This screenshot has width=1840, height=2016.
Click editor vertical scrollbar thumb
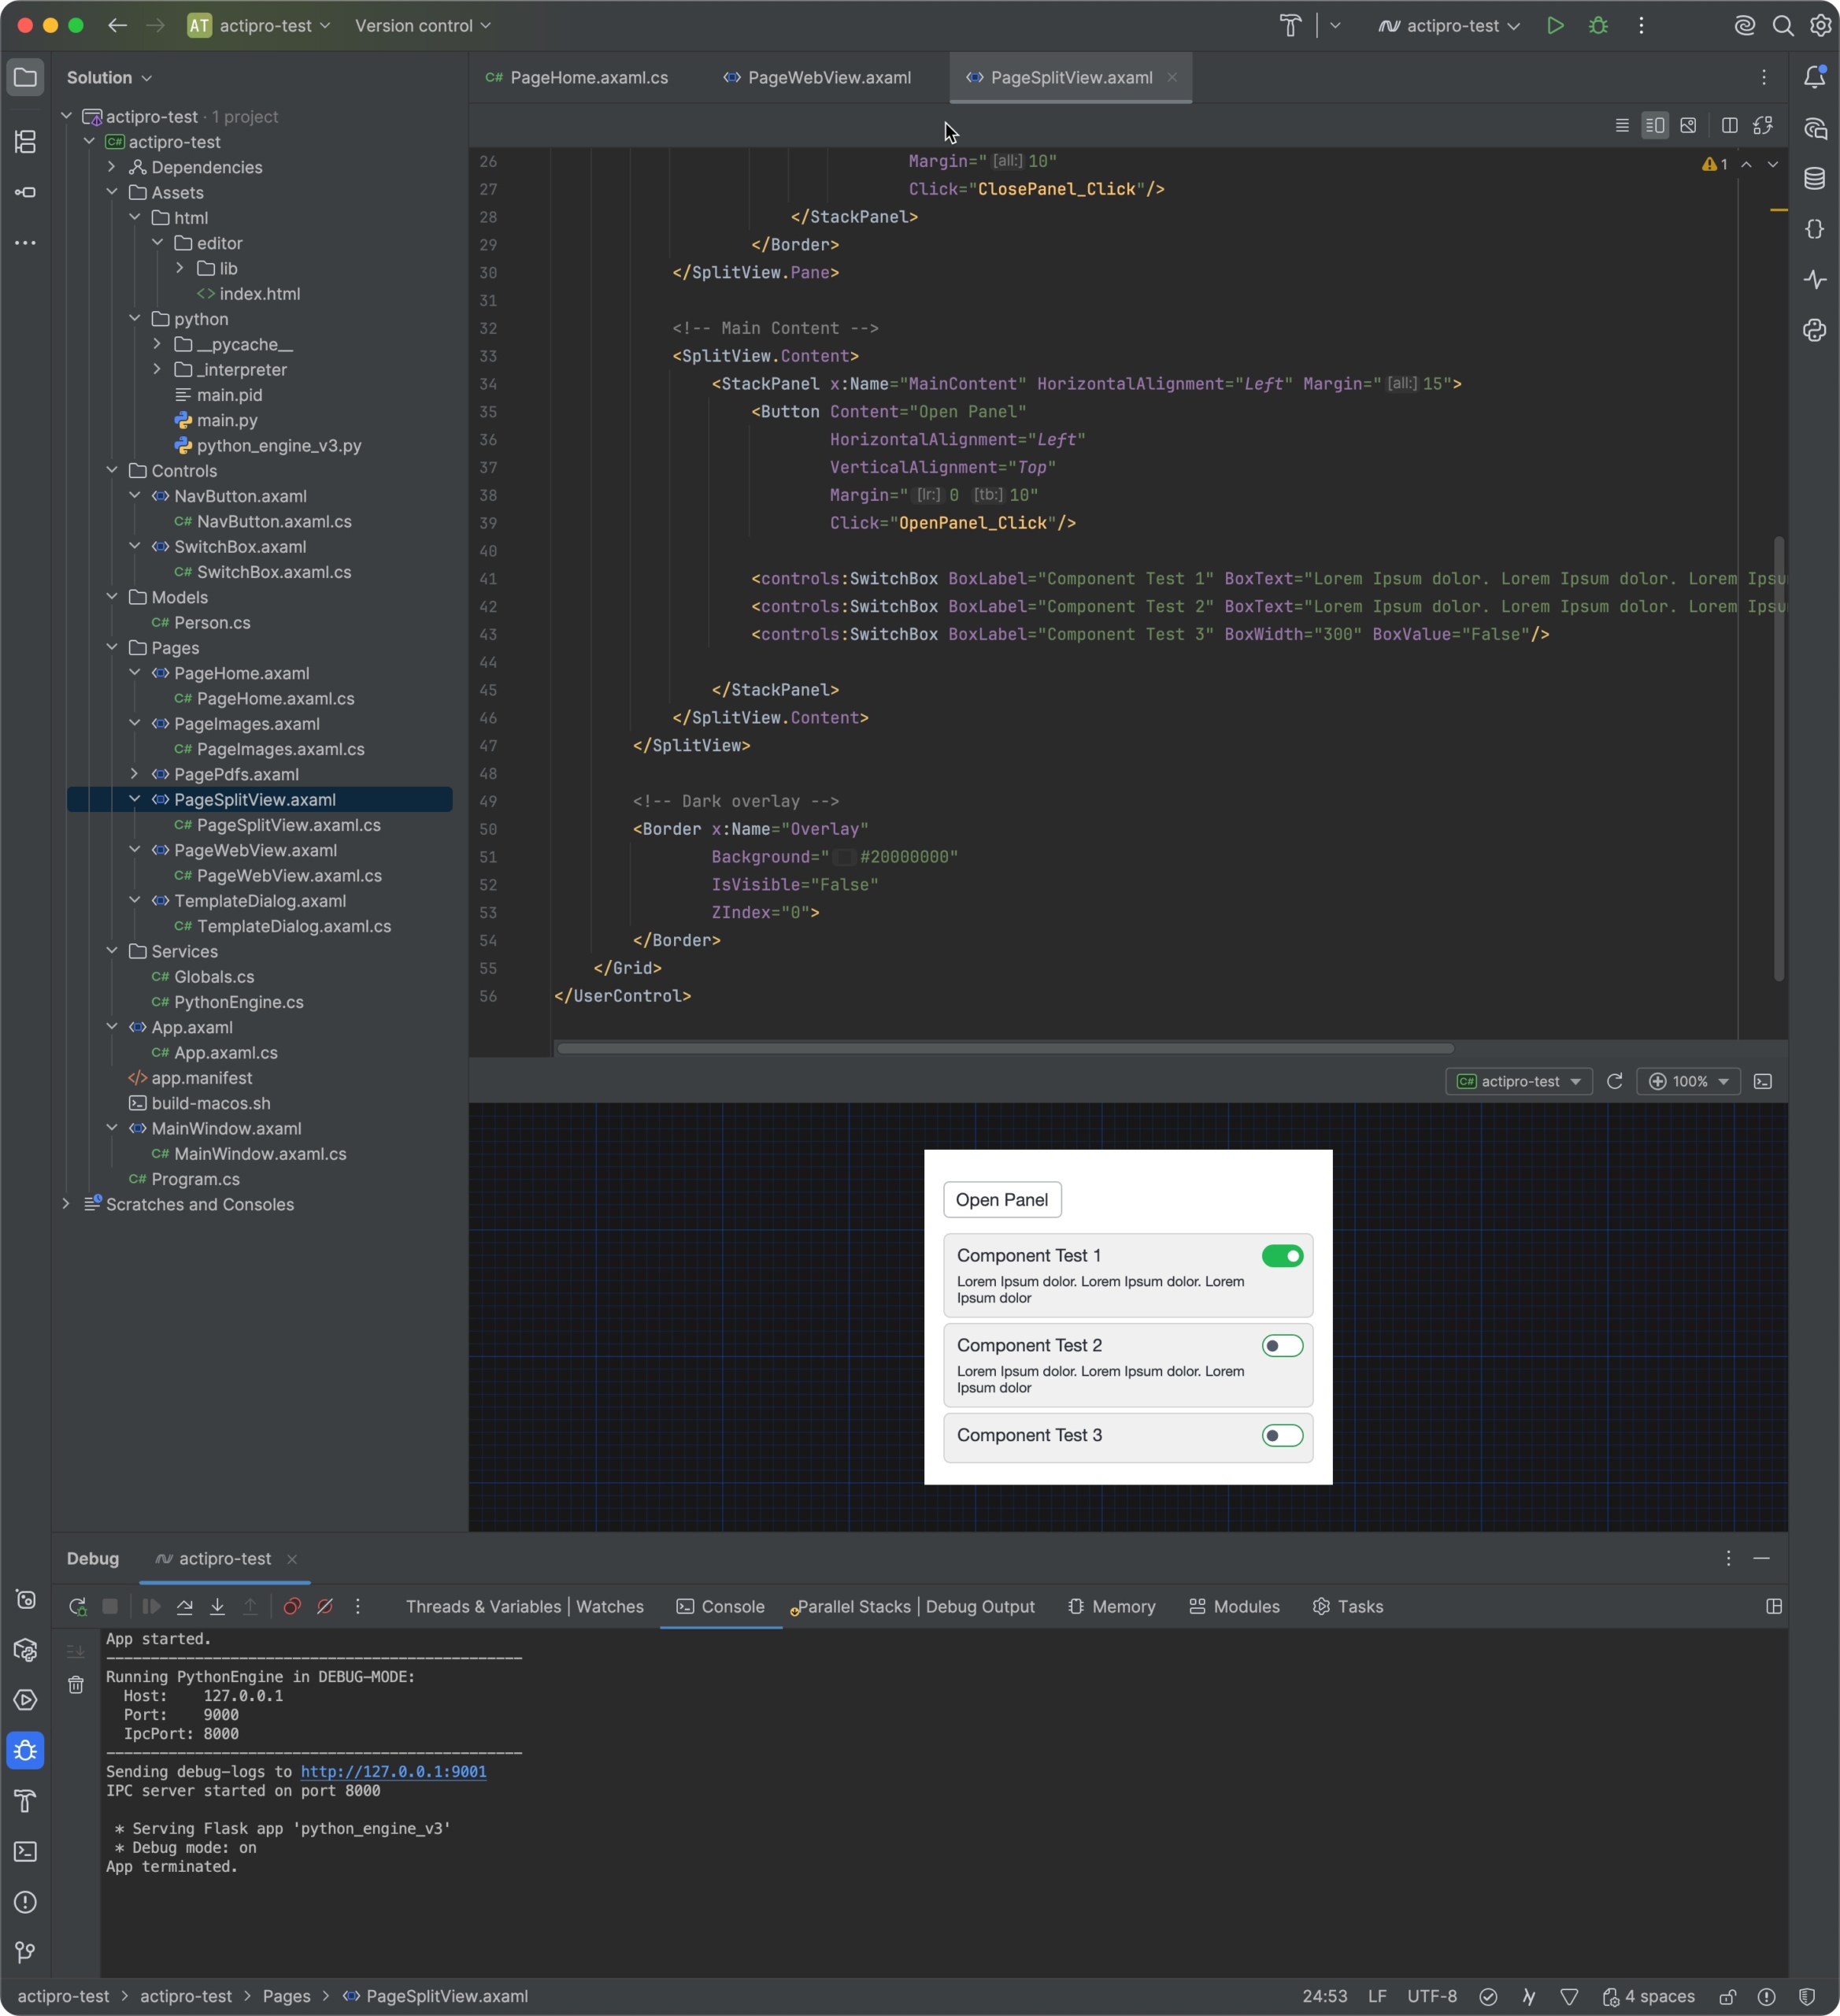pos(1778,758)
